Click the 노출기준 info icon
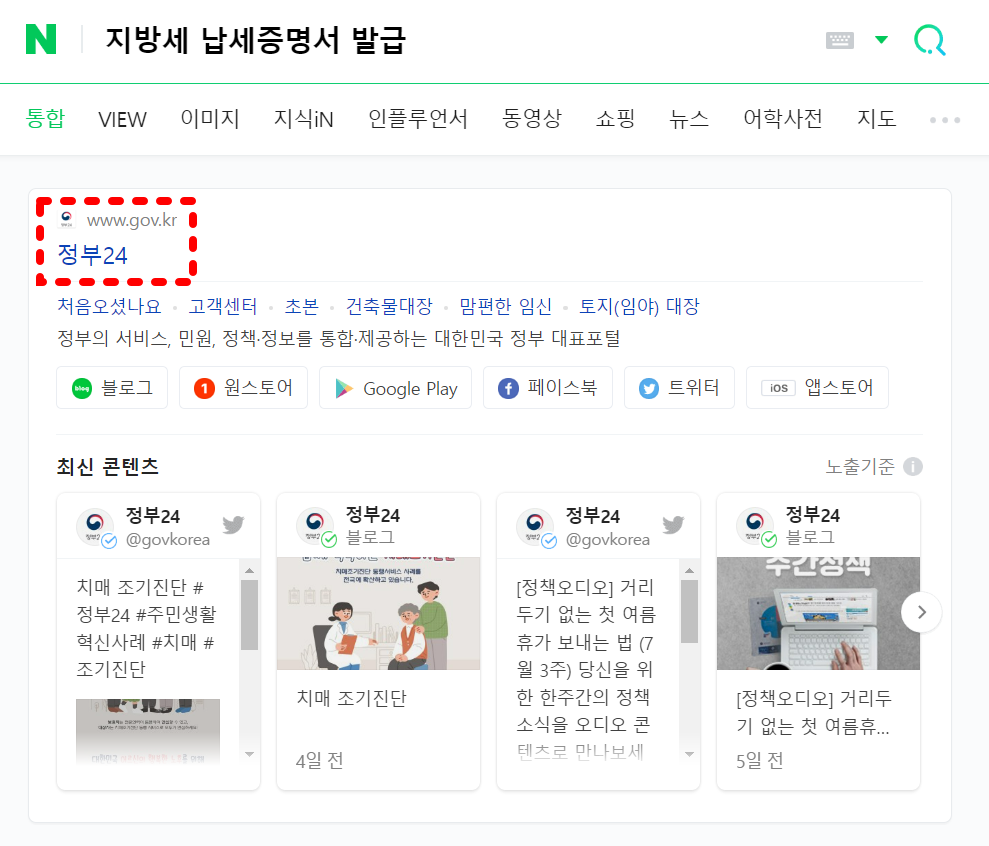The height and width of the screenshot is (846, 989). point(913,466)
